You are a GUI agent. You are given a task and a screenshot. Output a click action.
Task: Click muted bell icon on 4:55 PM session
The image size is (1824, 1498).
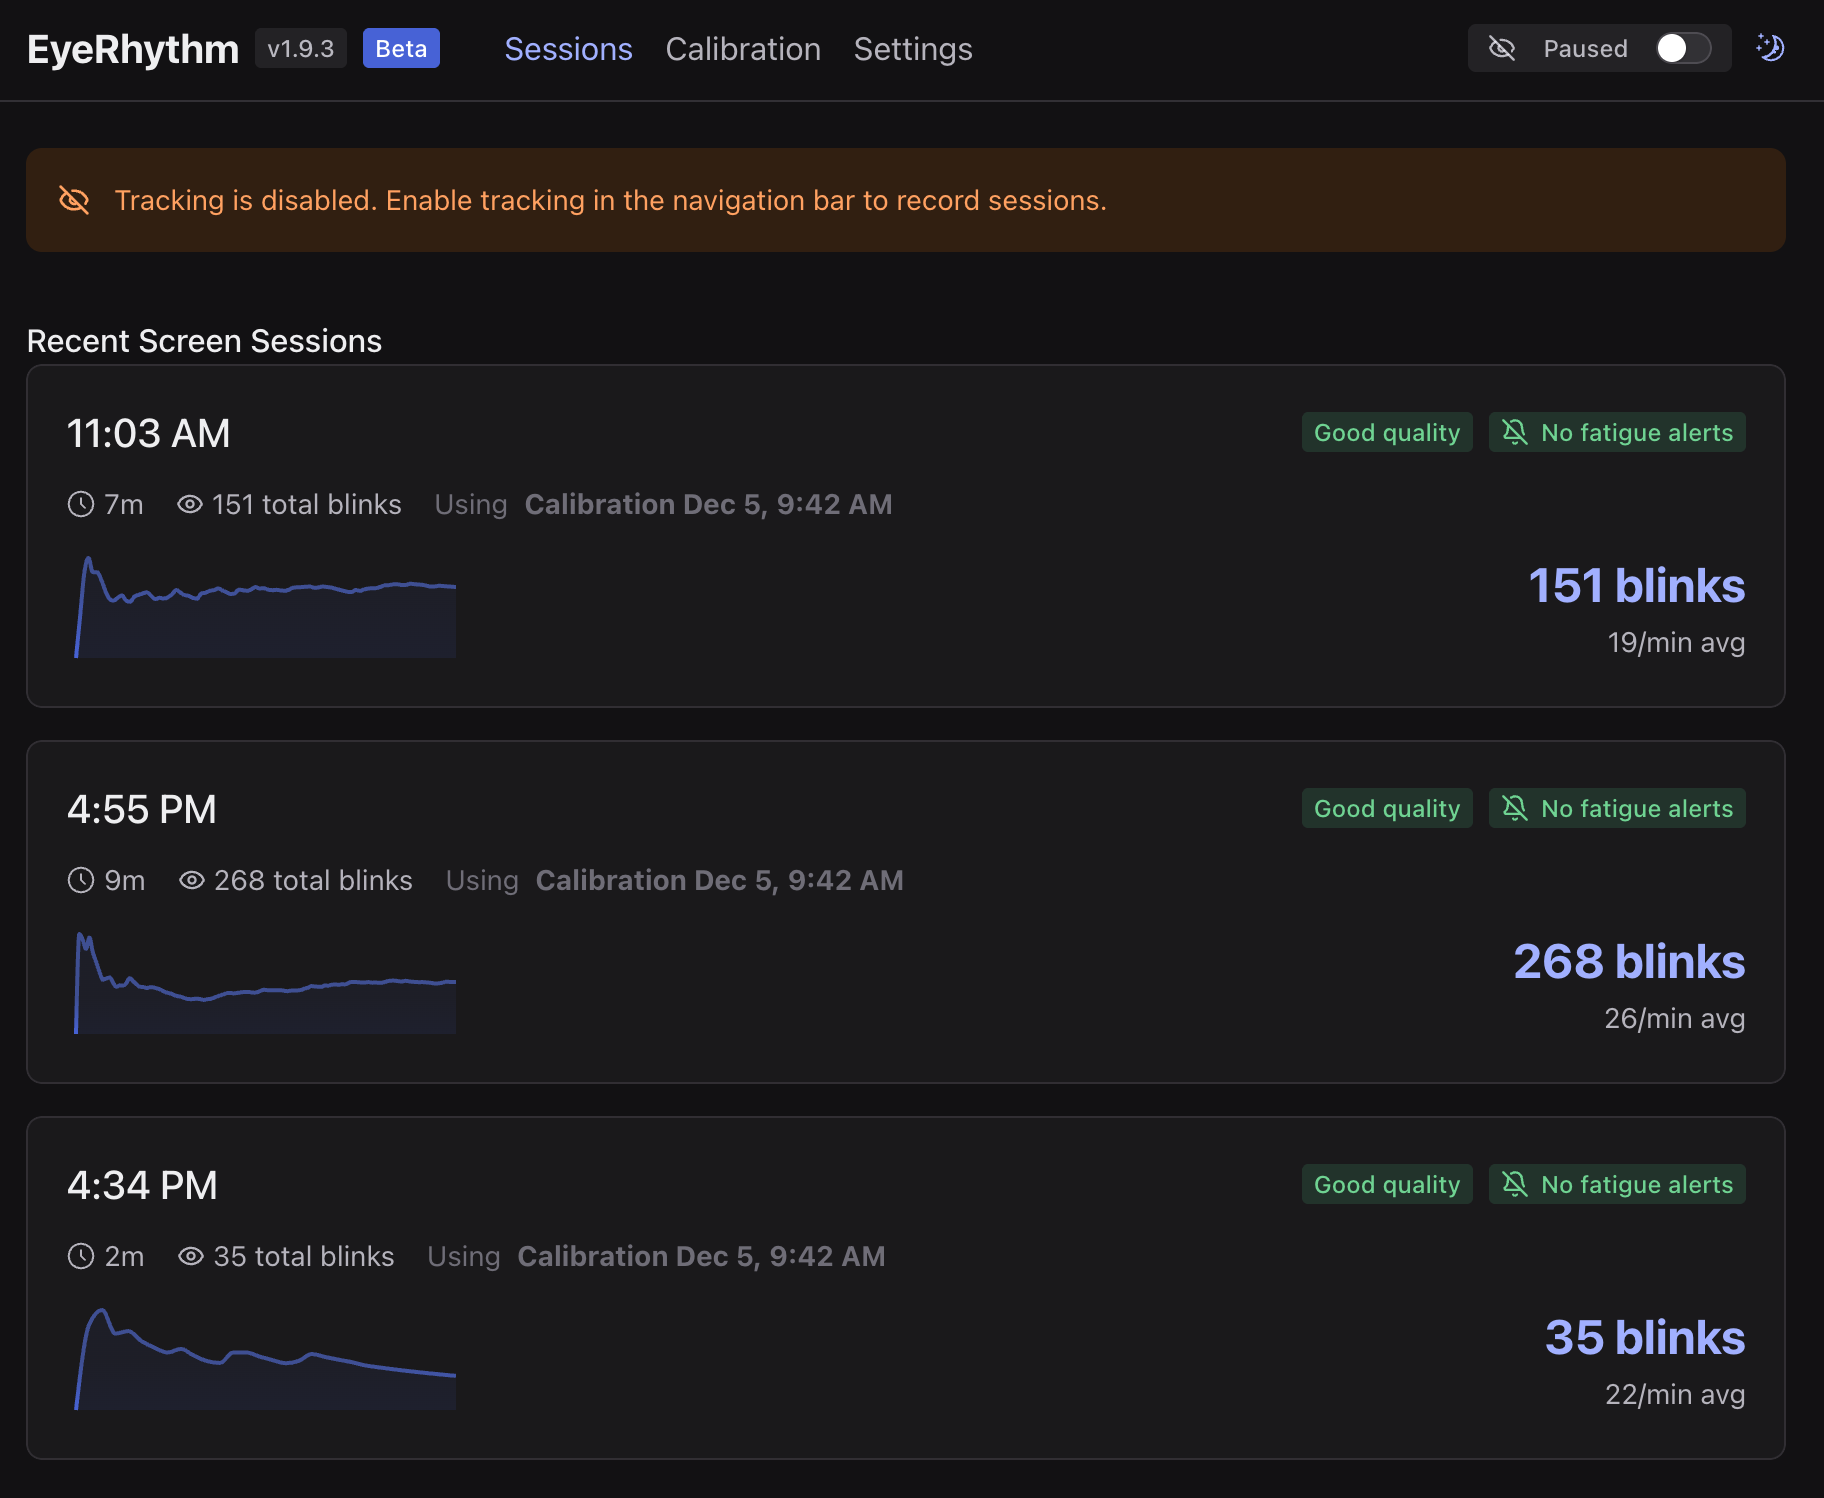point(1515,808)
